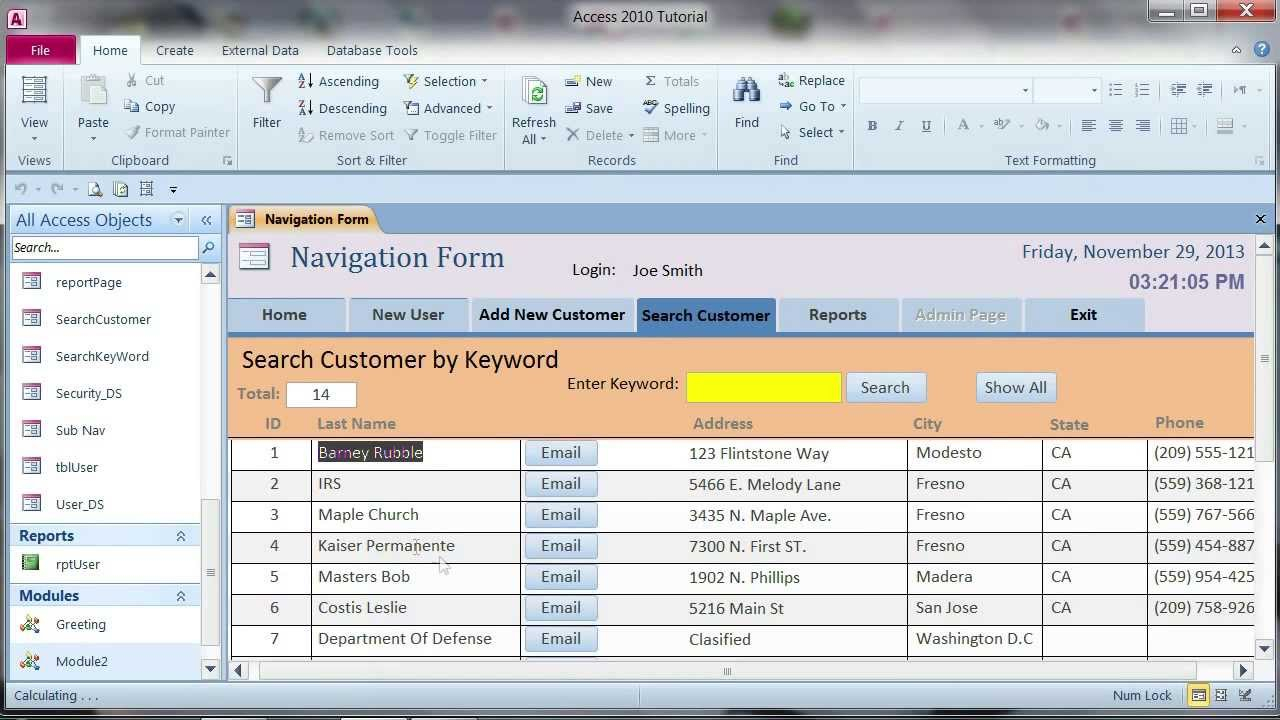This screenshot has height=720, width=1280.
Task: Open the Advanced filter dropdown
Action: 447,108
